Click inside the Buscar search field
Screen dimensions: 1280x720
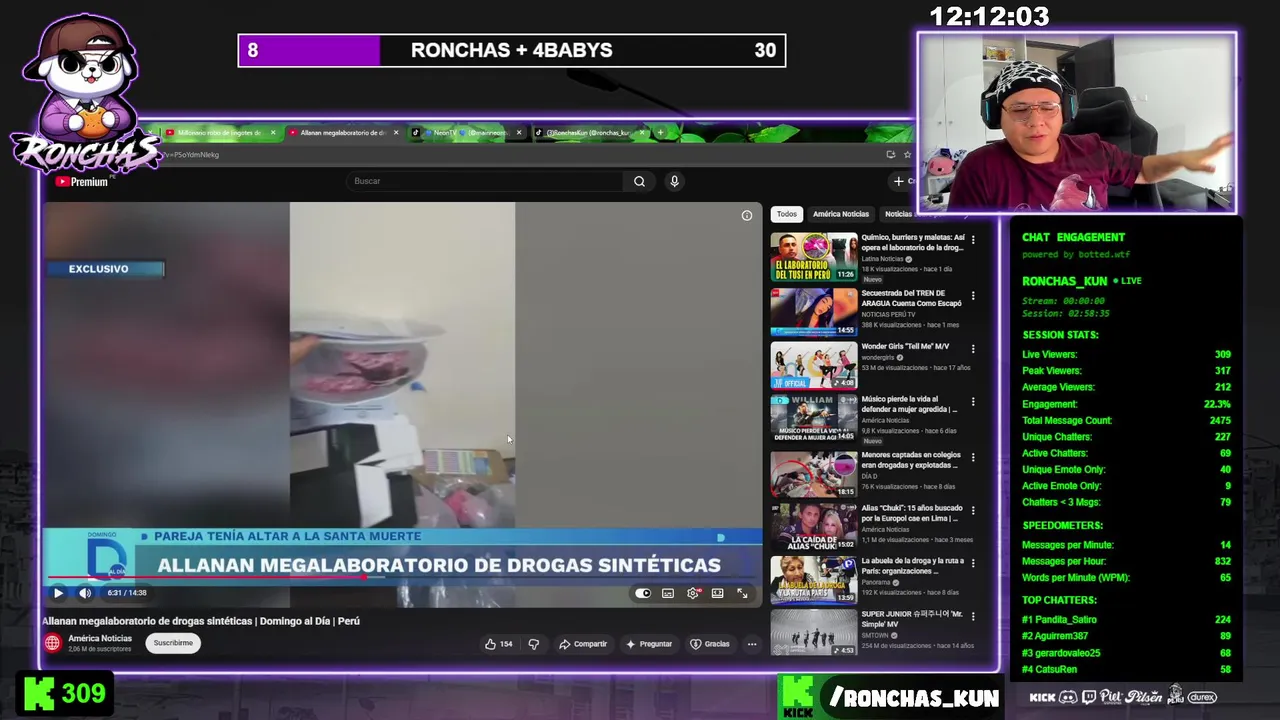point(487,181)
